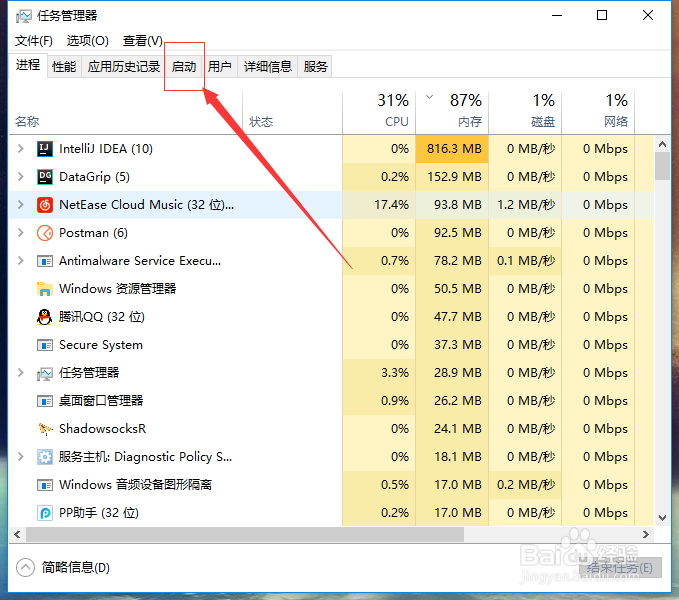Click the Antimalware Service Executable icon

pos(45,261)
